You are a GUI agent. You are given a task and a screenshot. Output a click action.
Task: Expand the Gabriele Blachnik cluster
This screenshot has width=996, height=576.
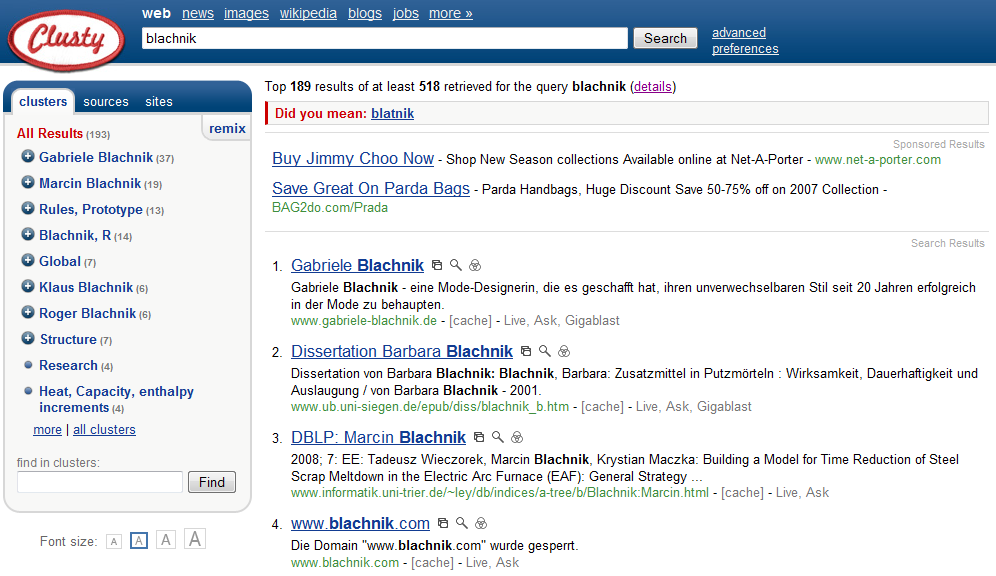coord(27,156)
